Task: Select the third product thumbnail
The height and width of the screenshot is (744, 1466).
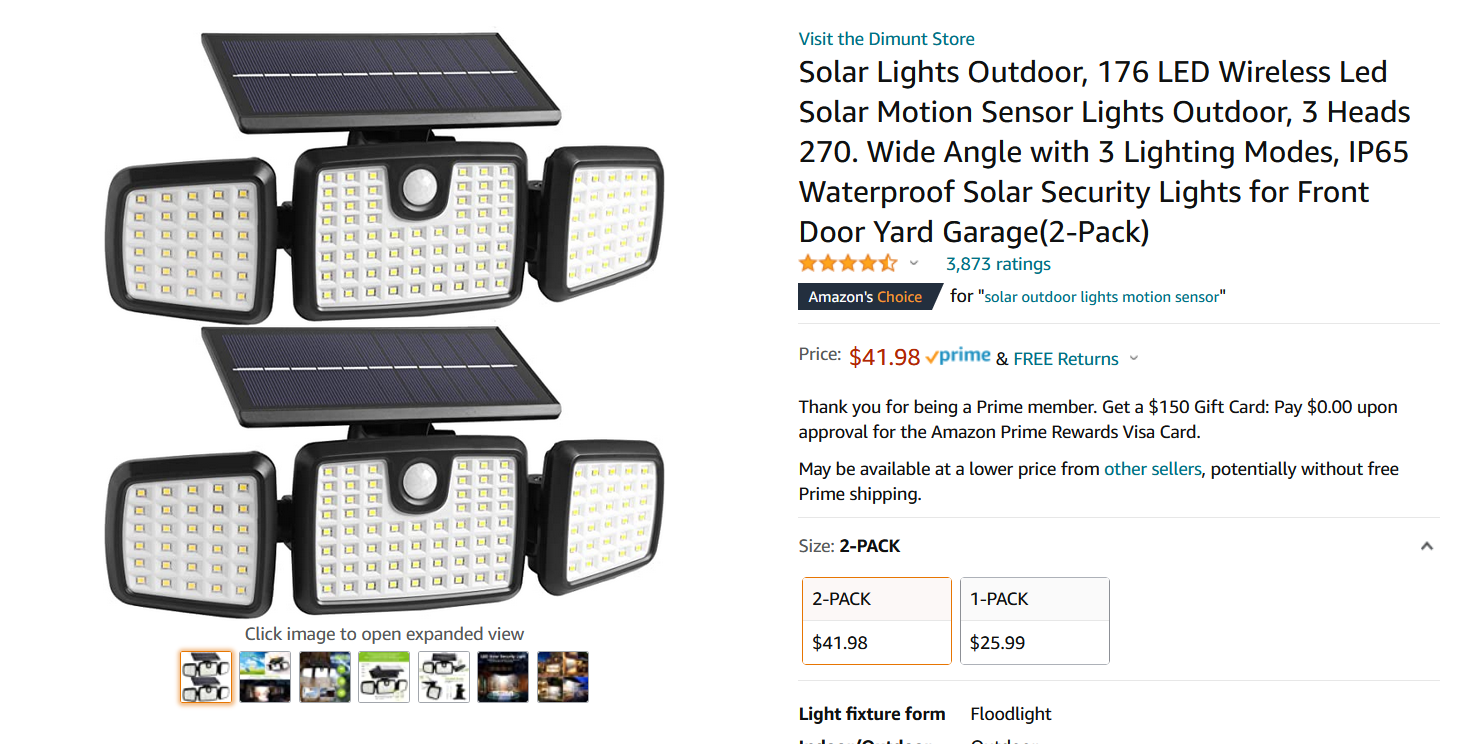Action: coord(325,677)
